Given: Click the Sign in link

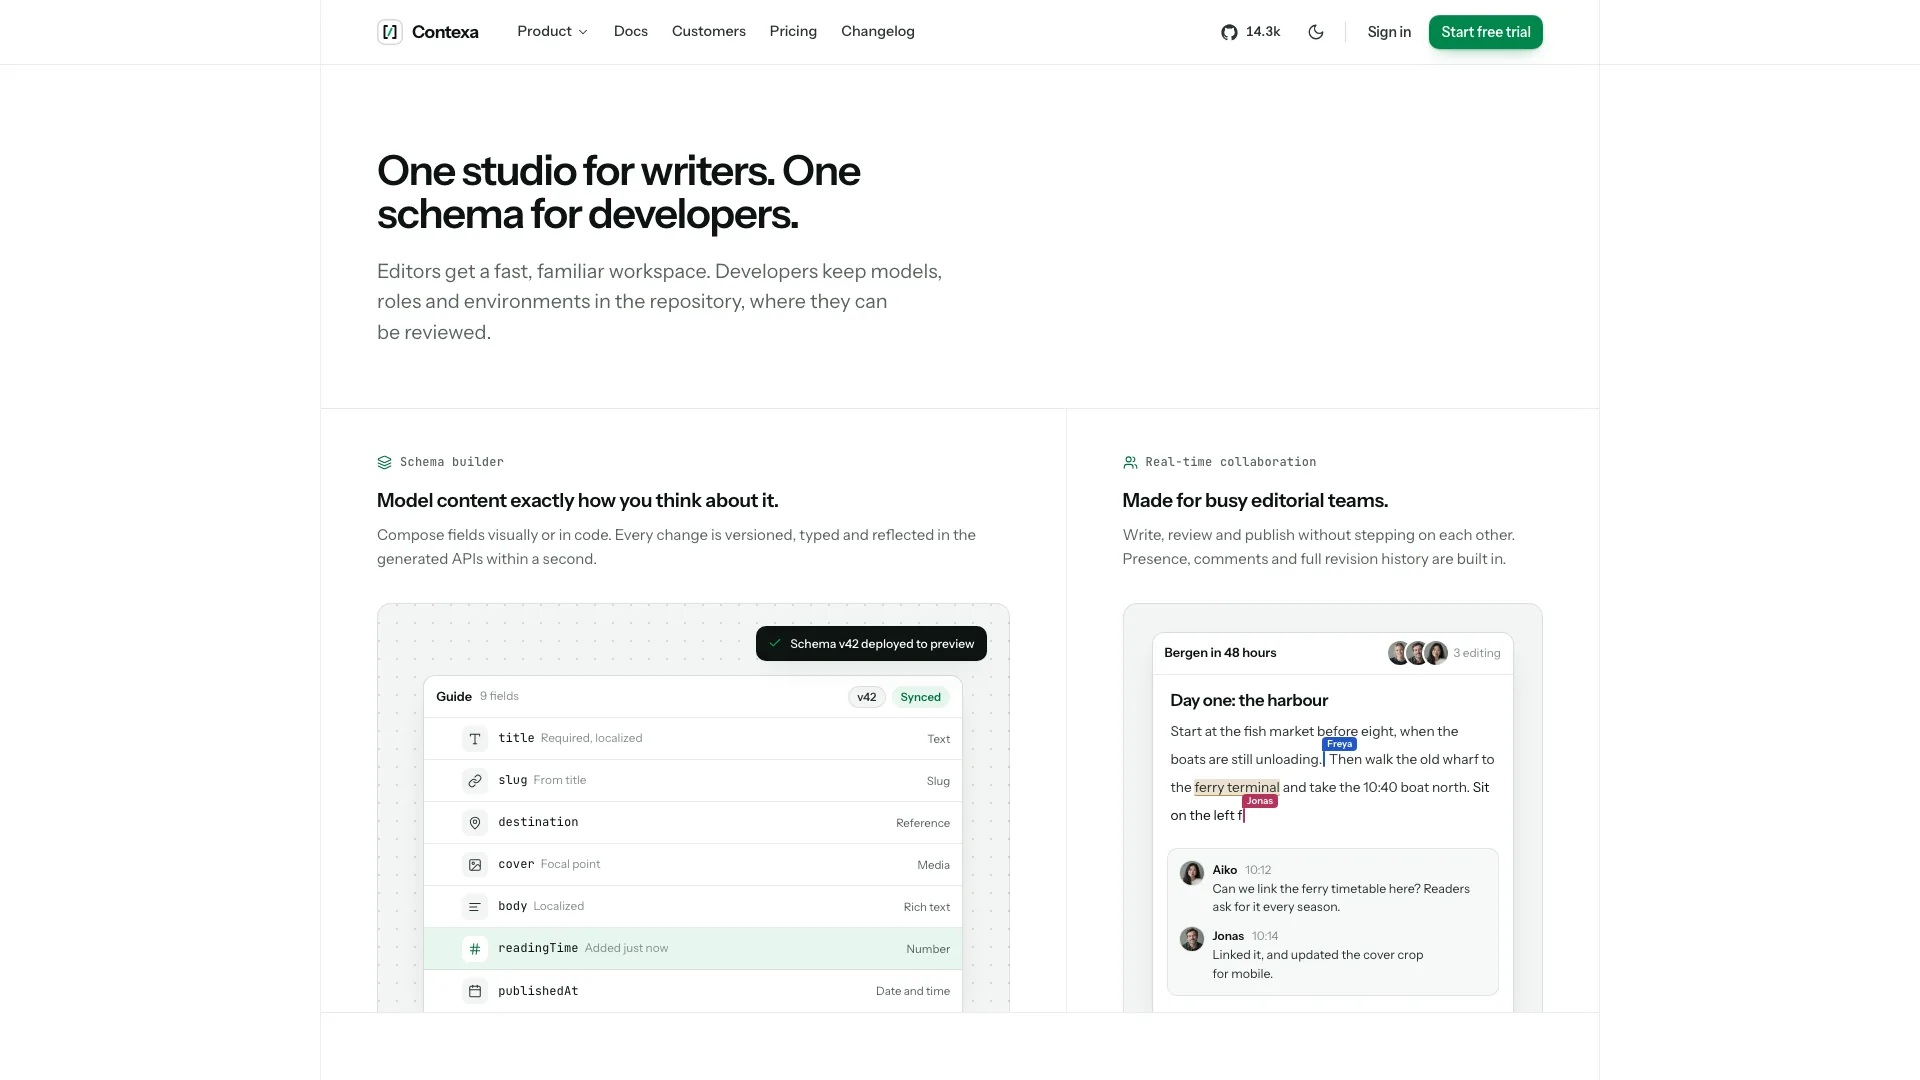Looking at the screenshot, I should coord(1389,32).
